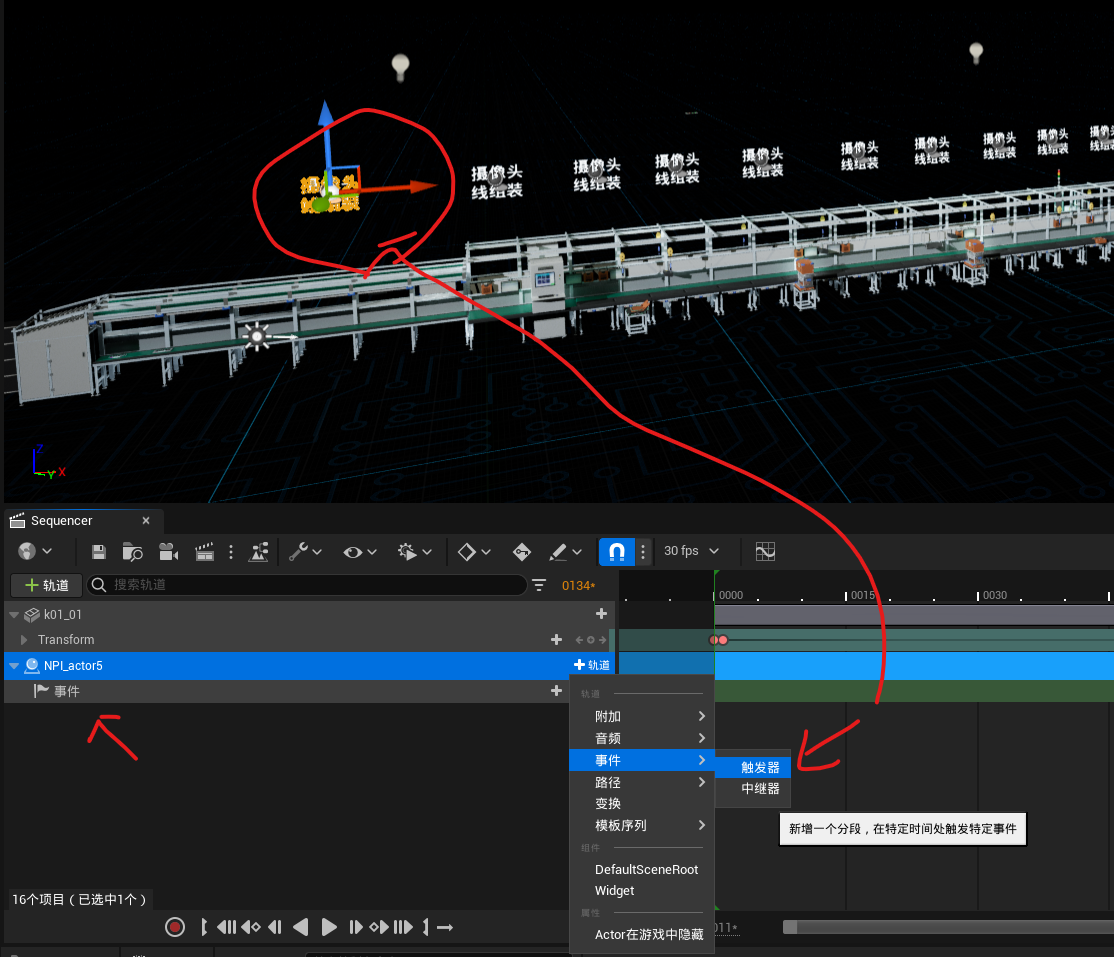1114x957 pixels.
Task: Click the +轨道 button on NPI_actor5
Action: click(592, 665)
